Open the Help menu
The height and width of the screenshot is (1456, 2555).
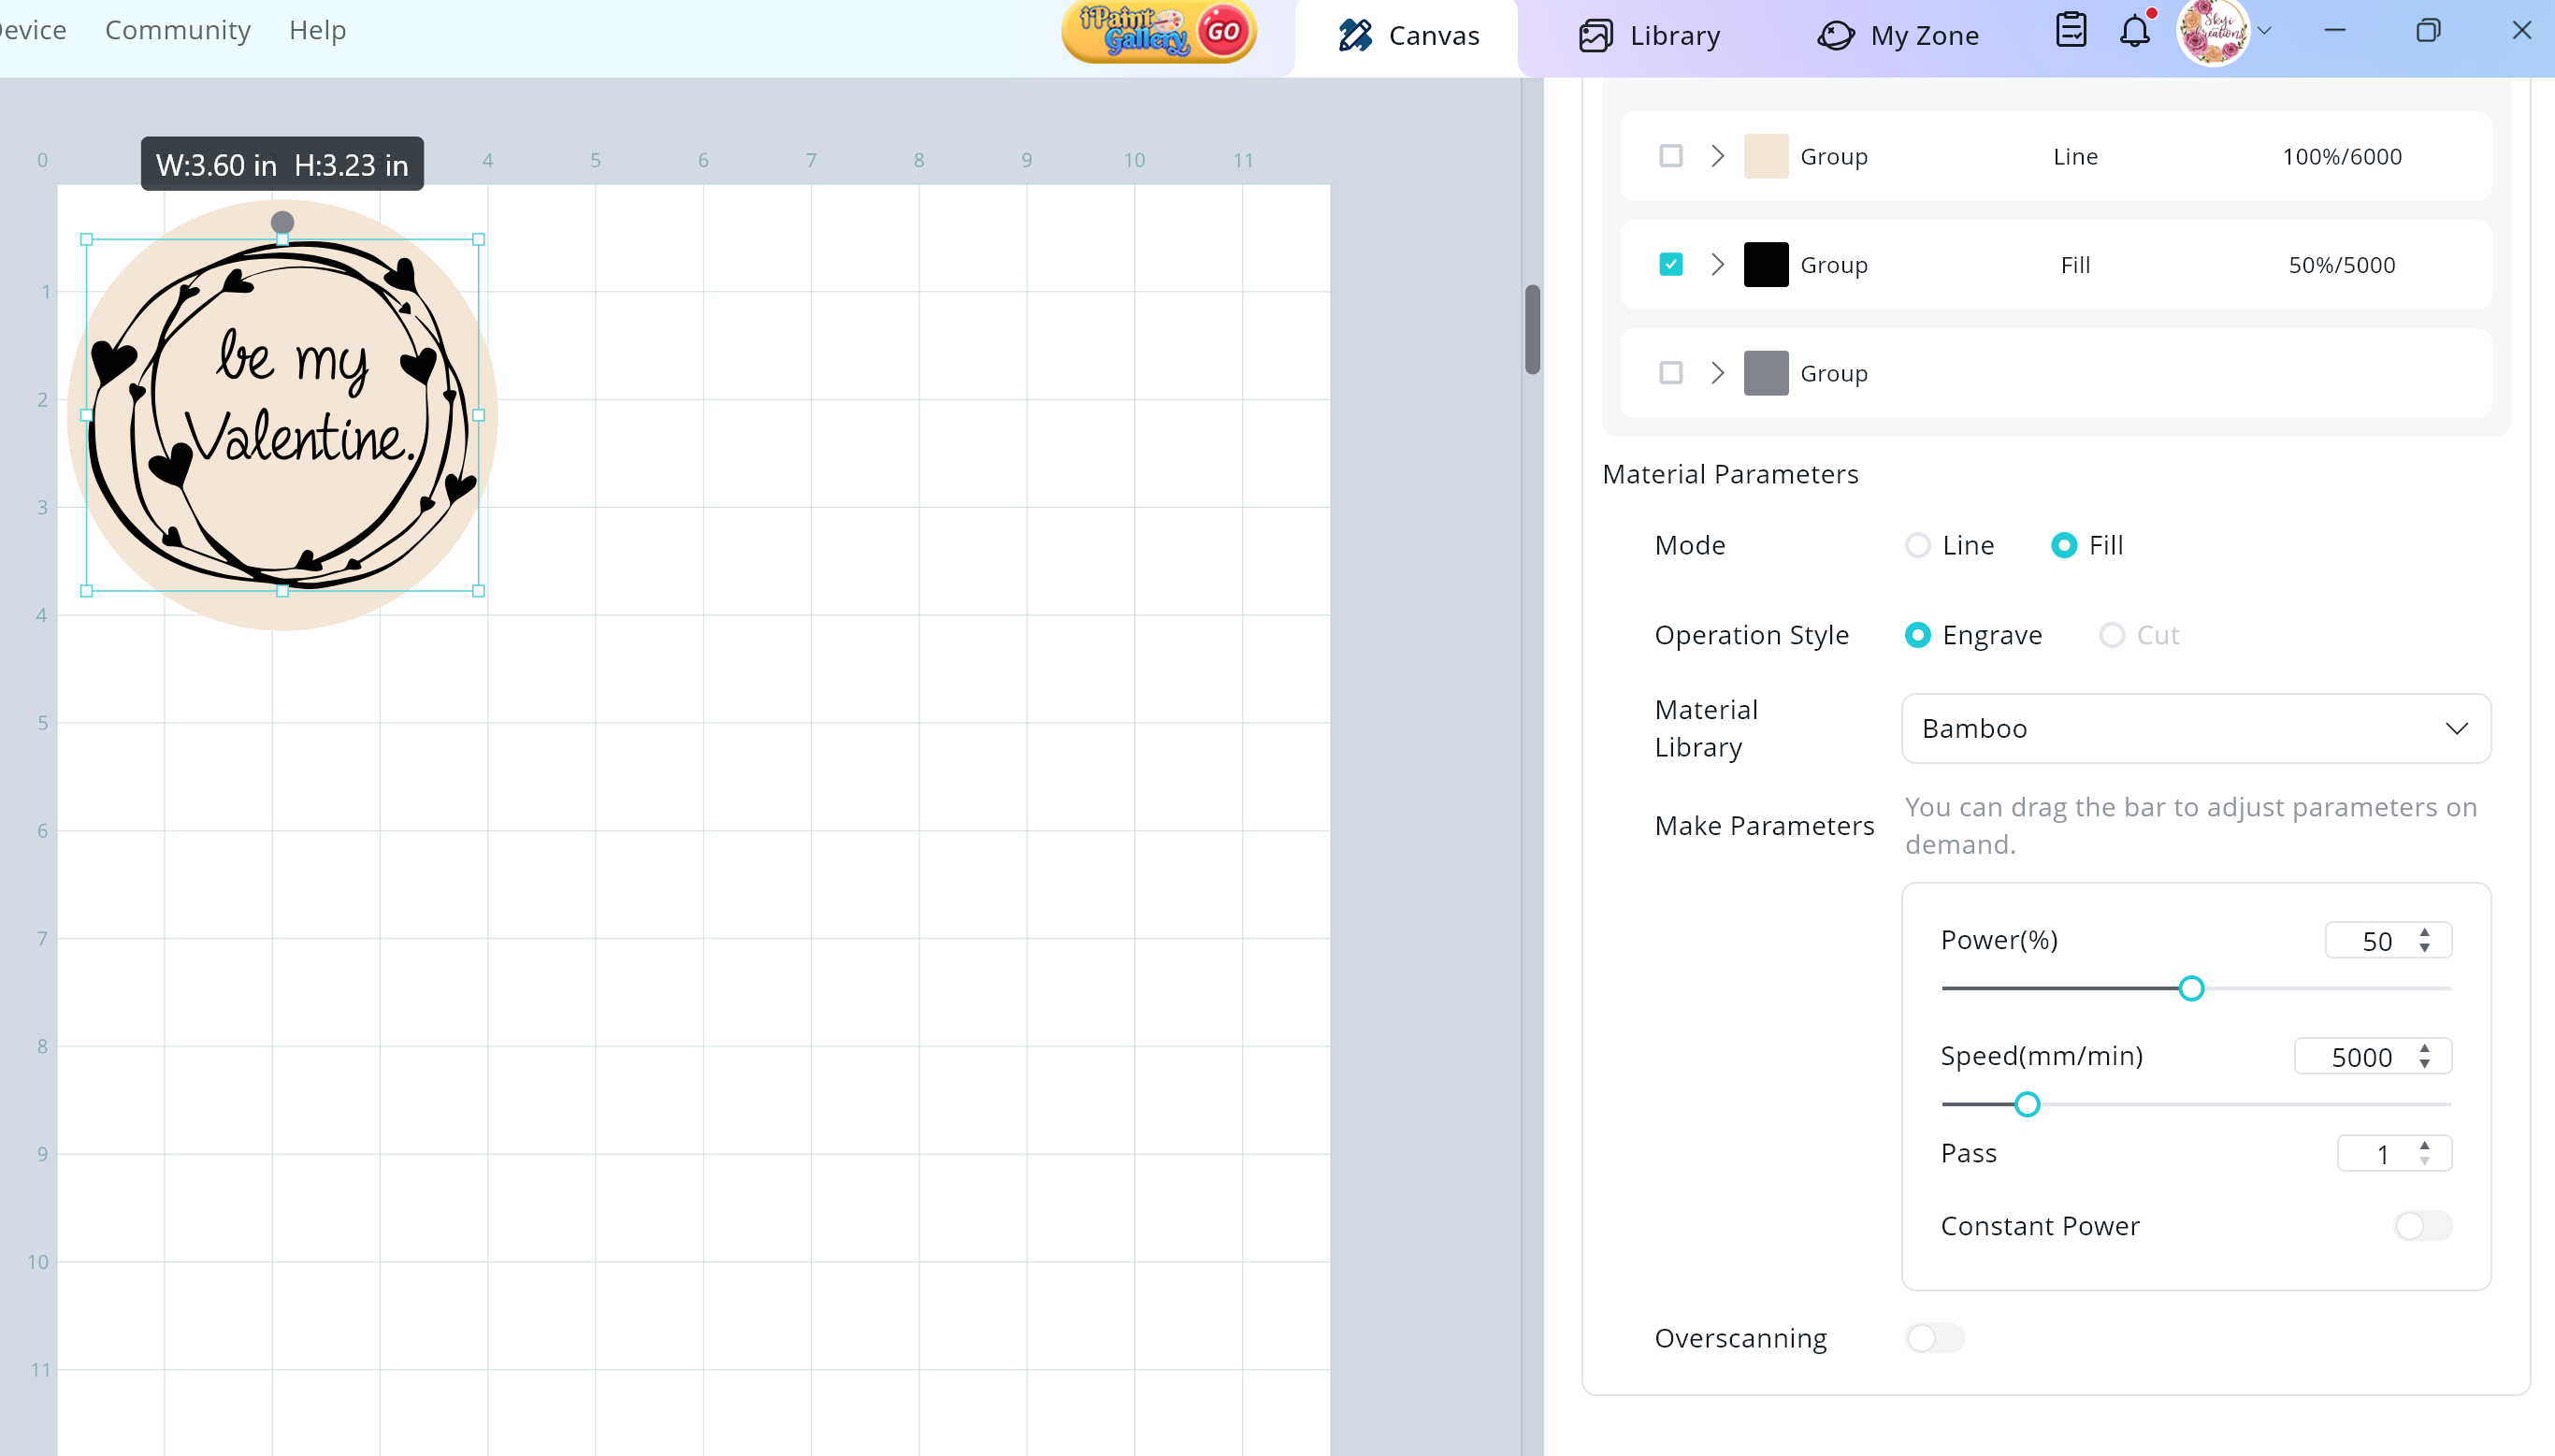[317, 30]
